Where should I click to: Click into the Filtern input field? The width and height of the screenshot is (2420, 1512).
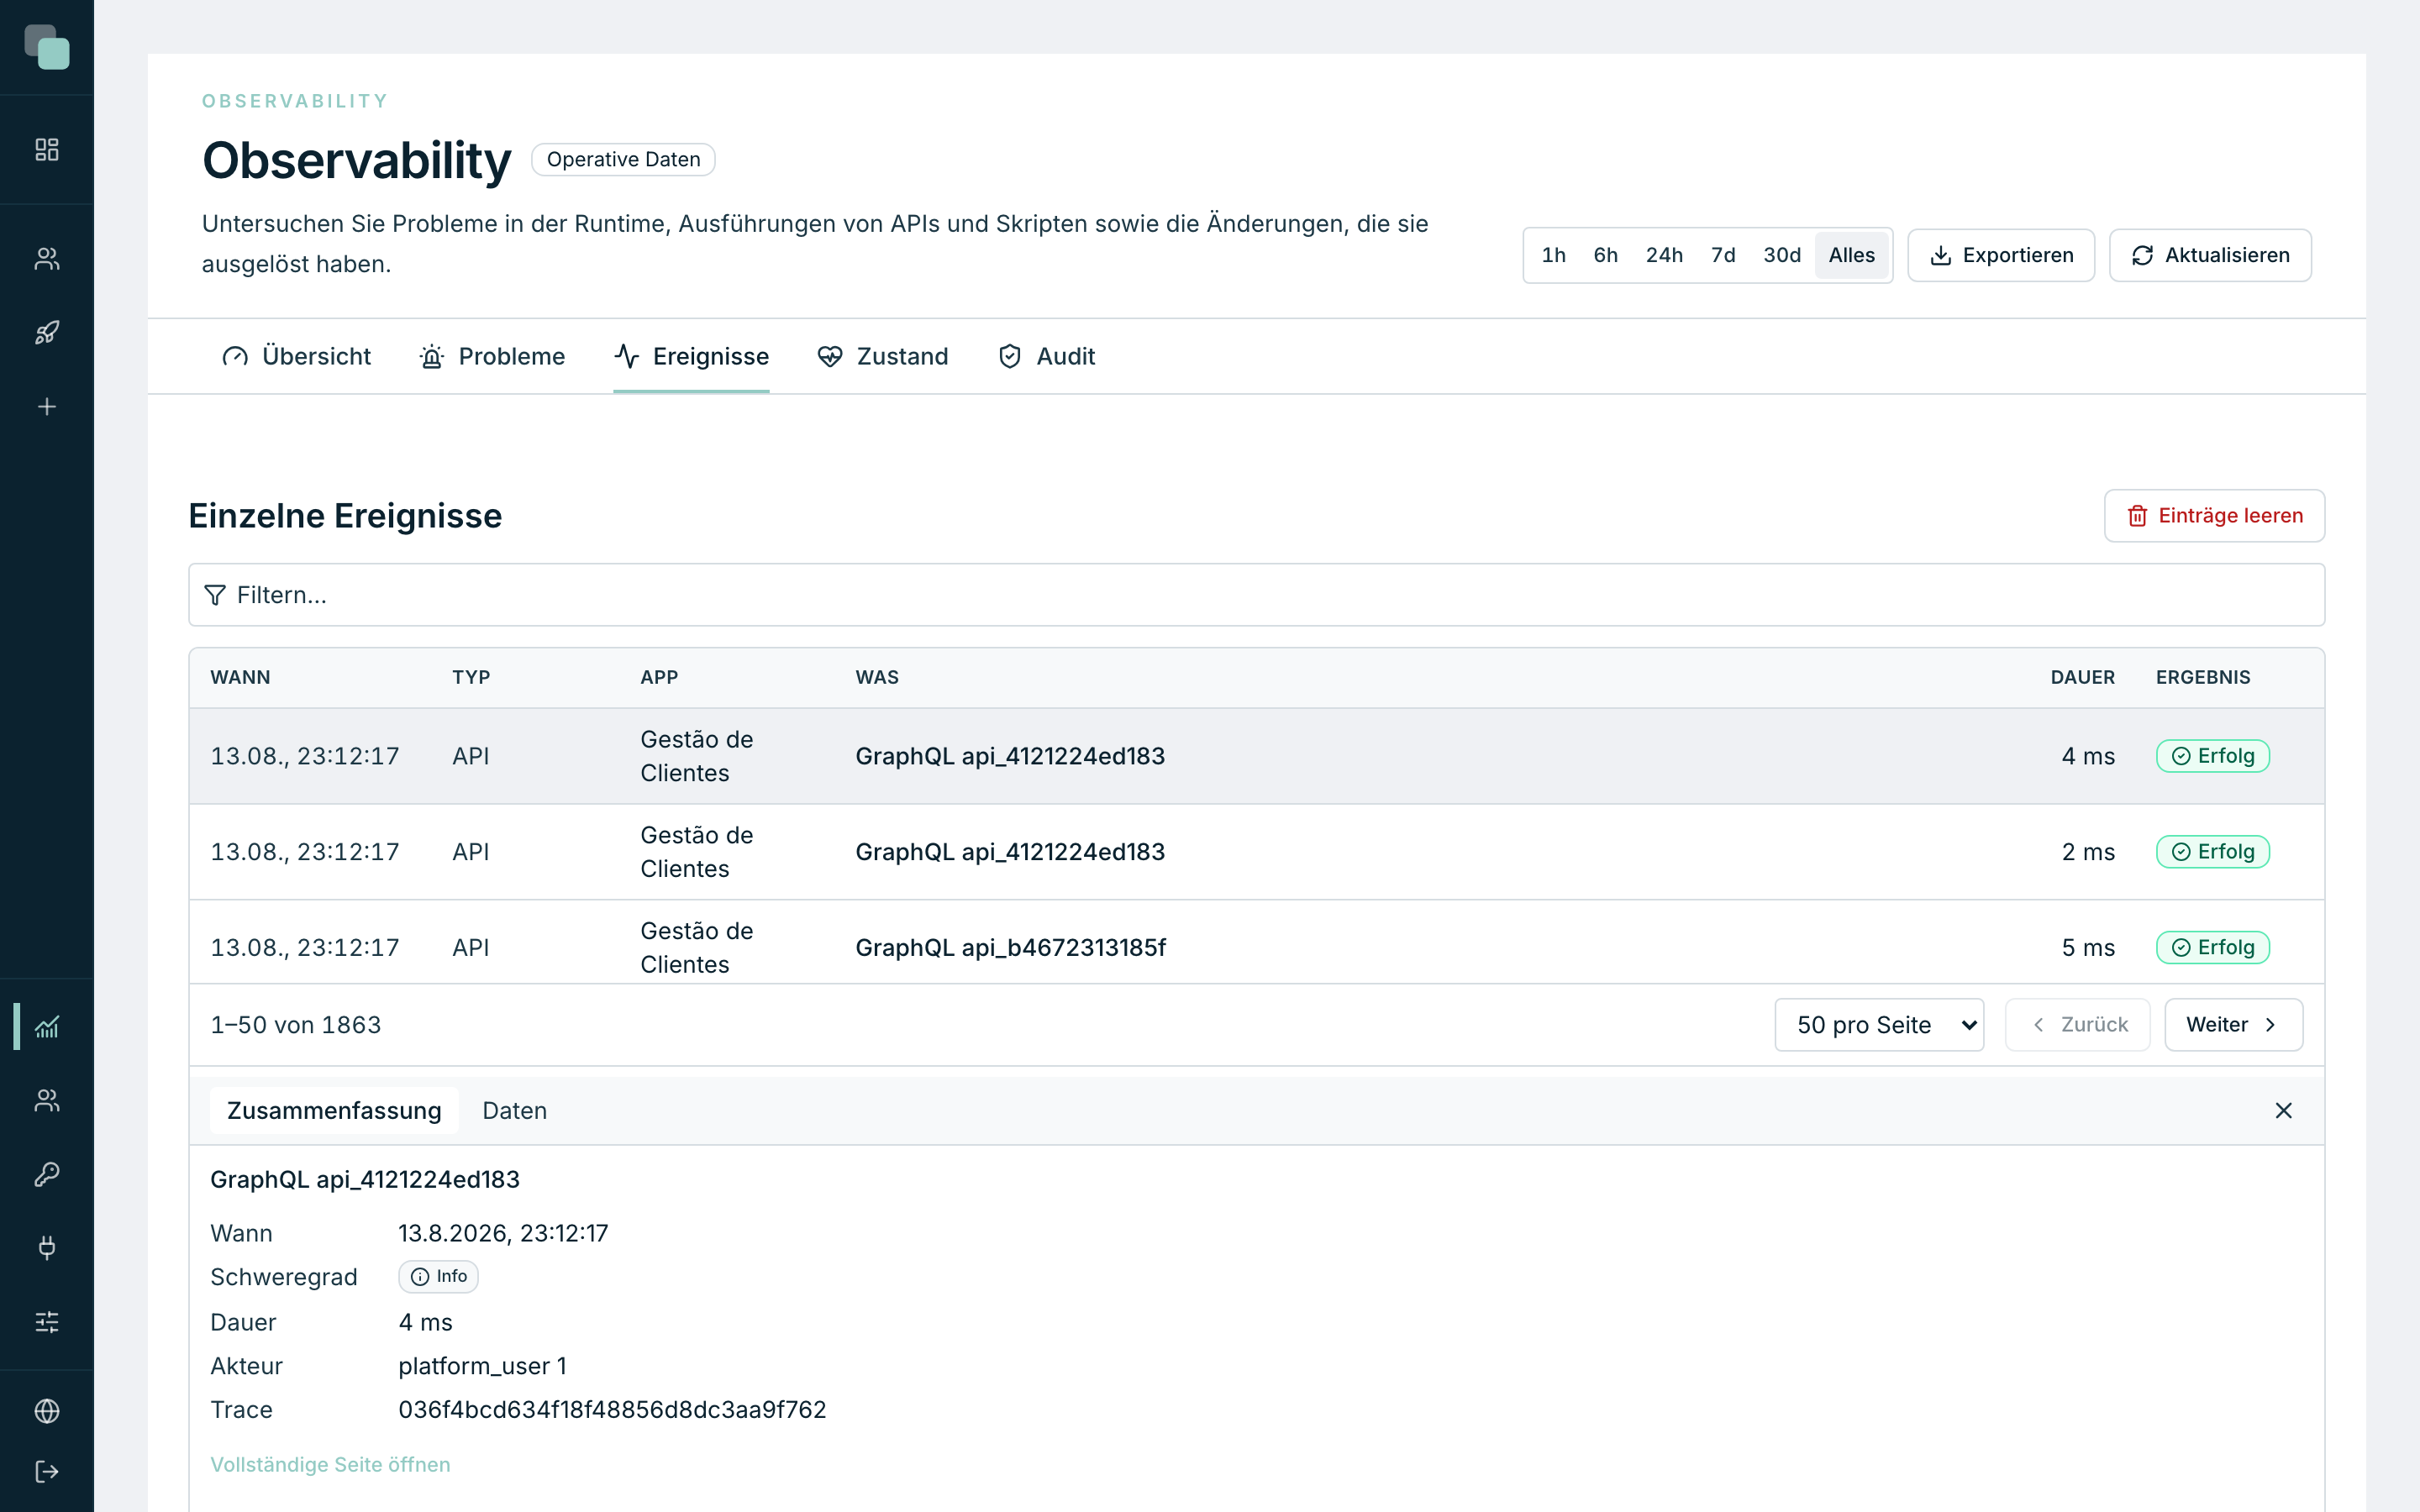(1256, 595)
